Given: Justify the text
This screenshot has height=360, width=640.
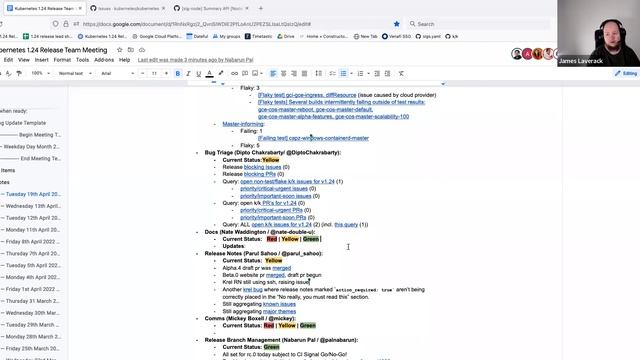Looking at the screenshot, I should pos(304,73).
